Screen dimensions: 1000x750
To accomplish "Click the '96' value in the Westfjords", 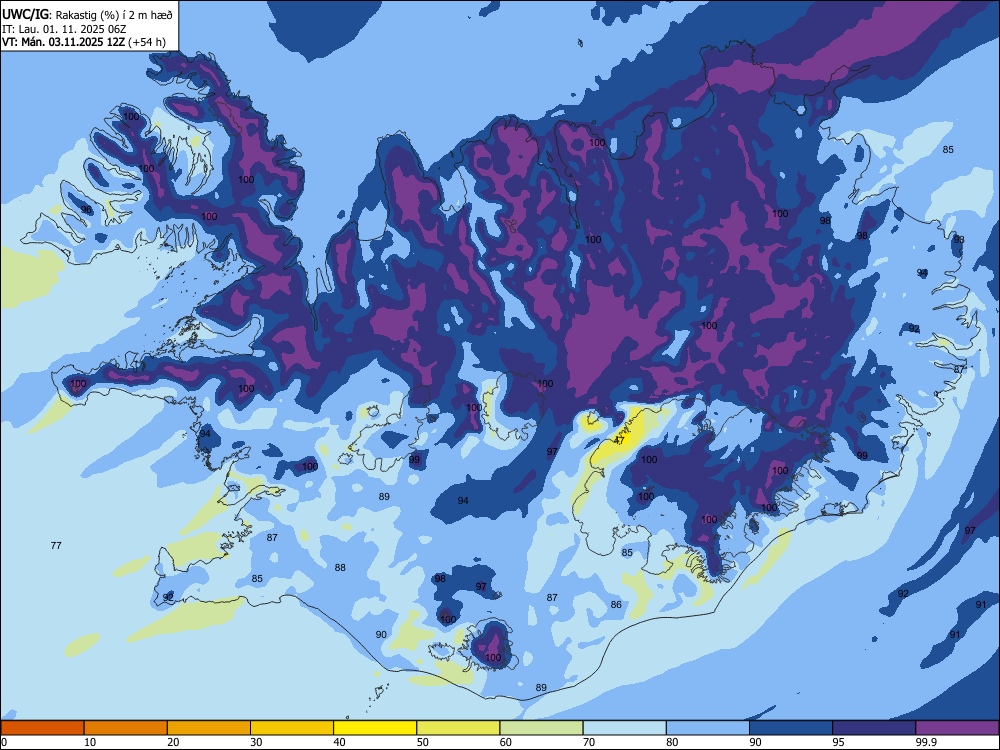I will click(86, 209).
